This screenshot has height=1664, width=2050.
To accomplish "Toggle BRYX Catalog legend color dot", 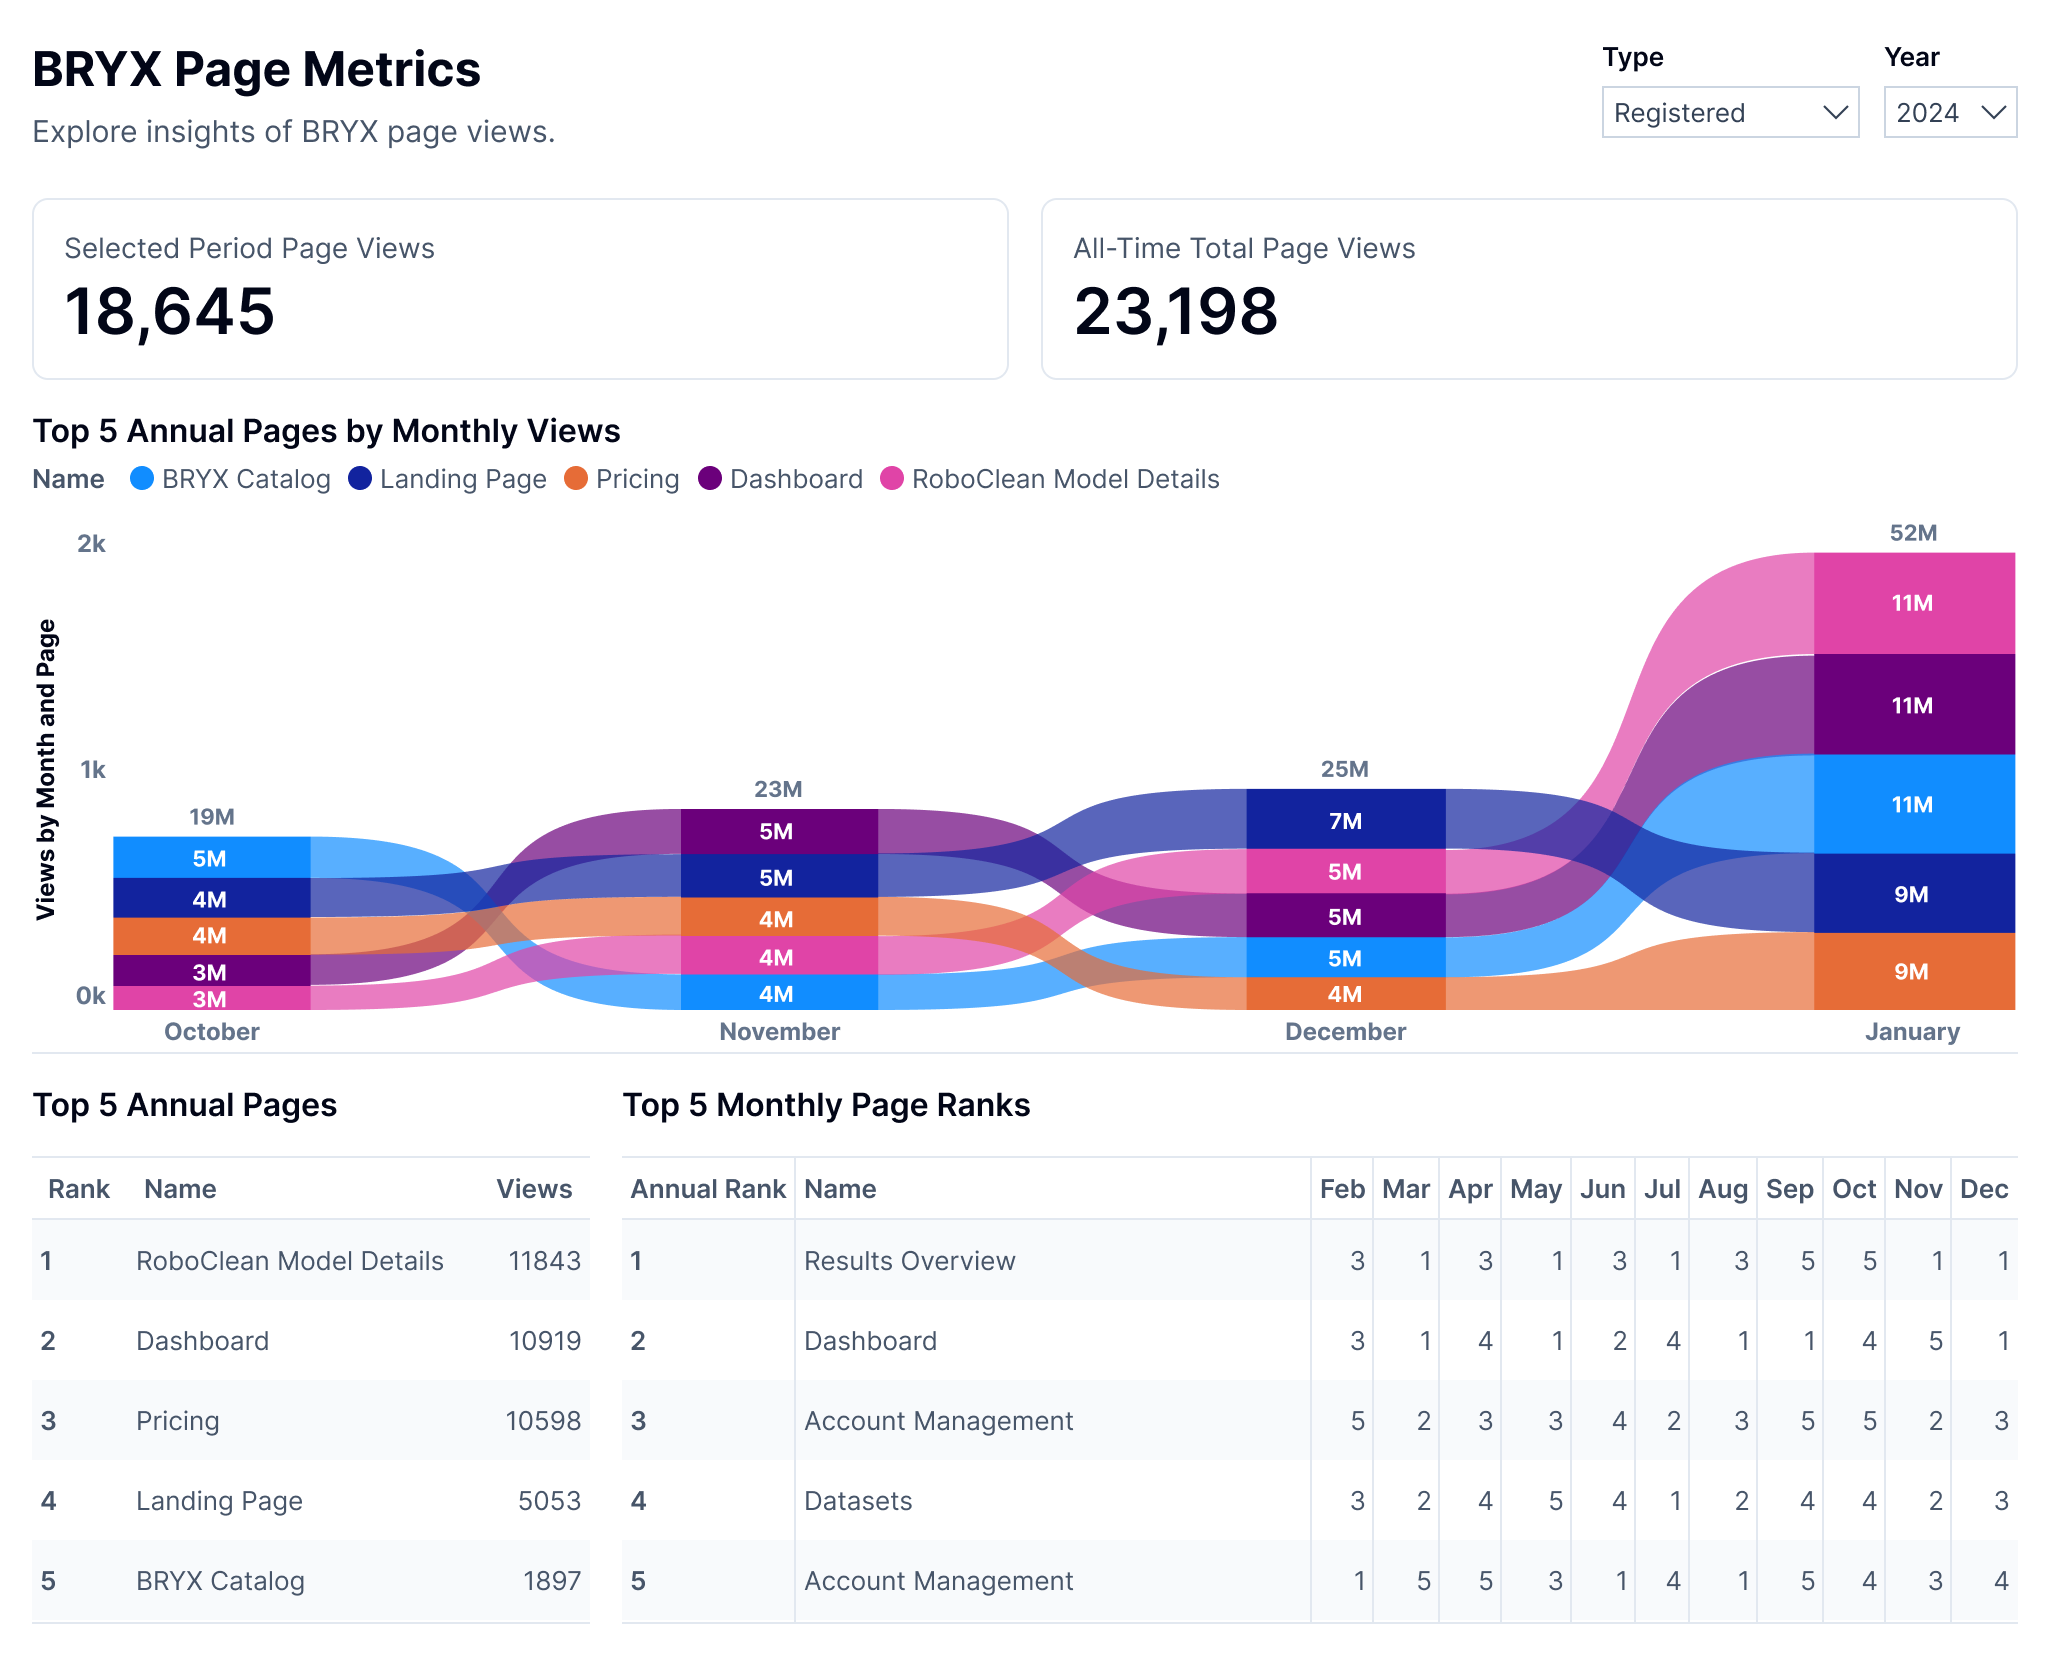I will [x=142, y=479].
